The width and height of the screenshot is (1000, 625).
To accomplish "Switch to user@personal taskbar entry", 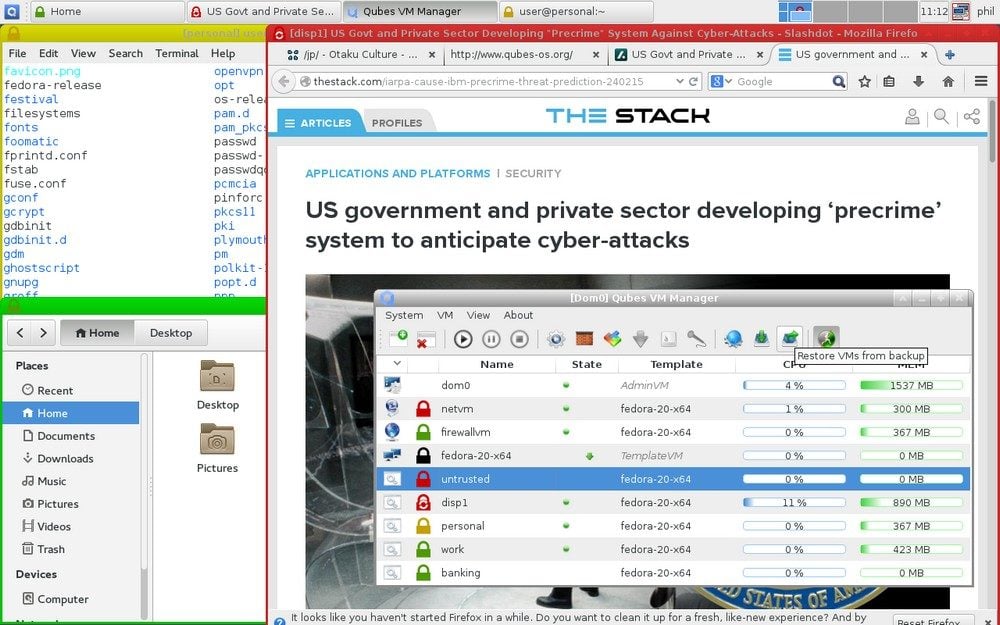I will click(577, 11).
